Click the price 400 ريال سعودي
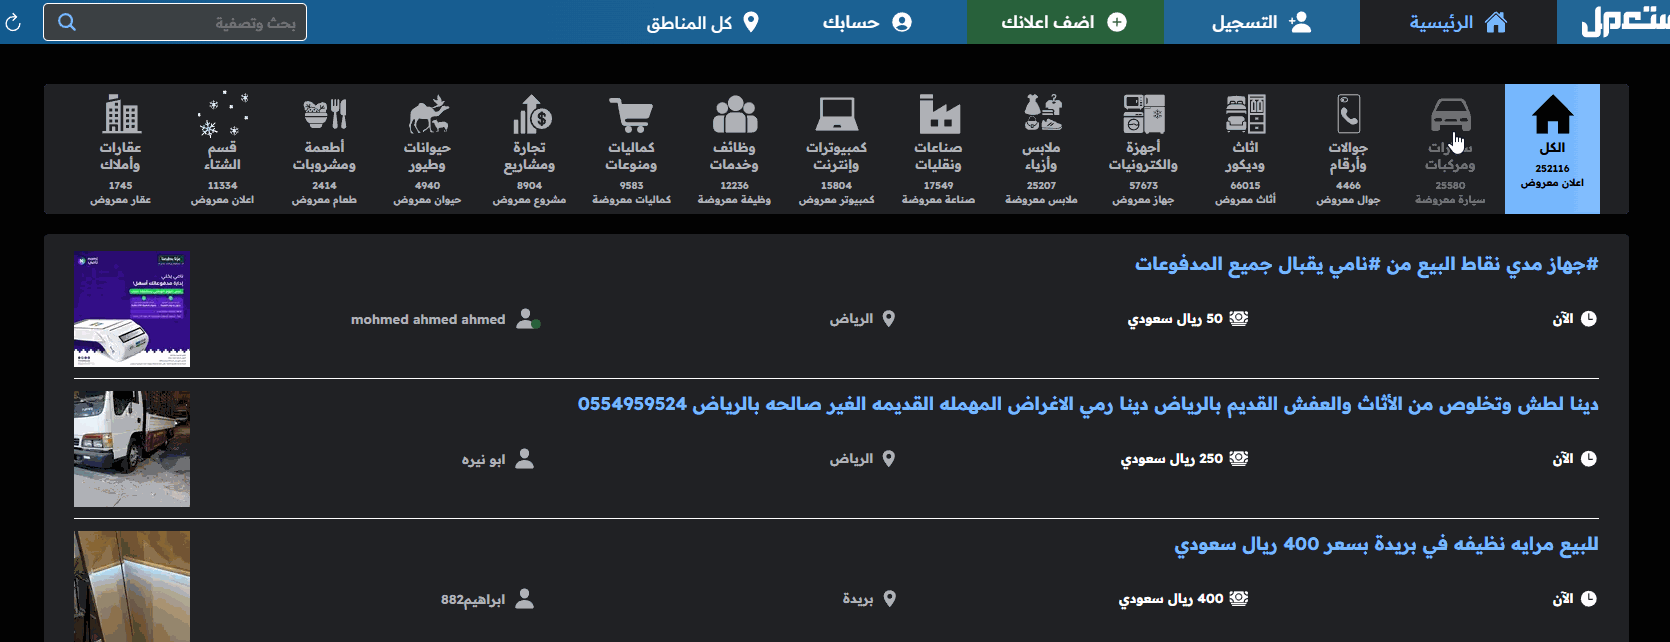1670x642 pixels. coord(1171,599)
